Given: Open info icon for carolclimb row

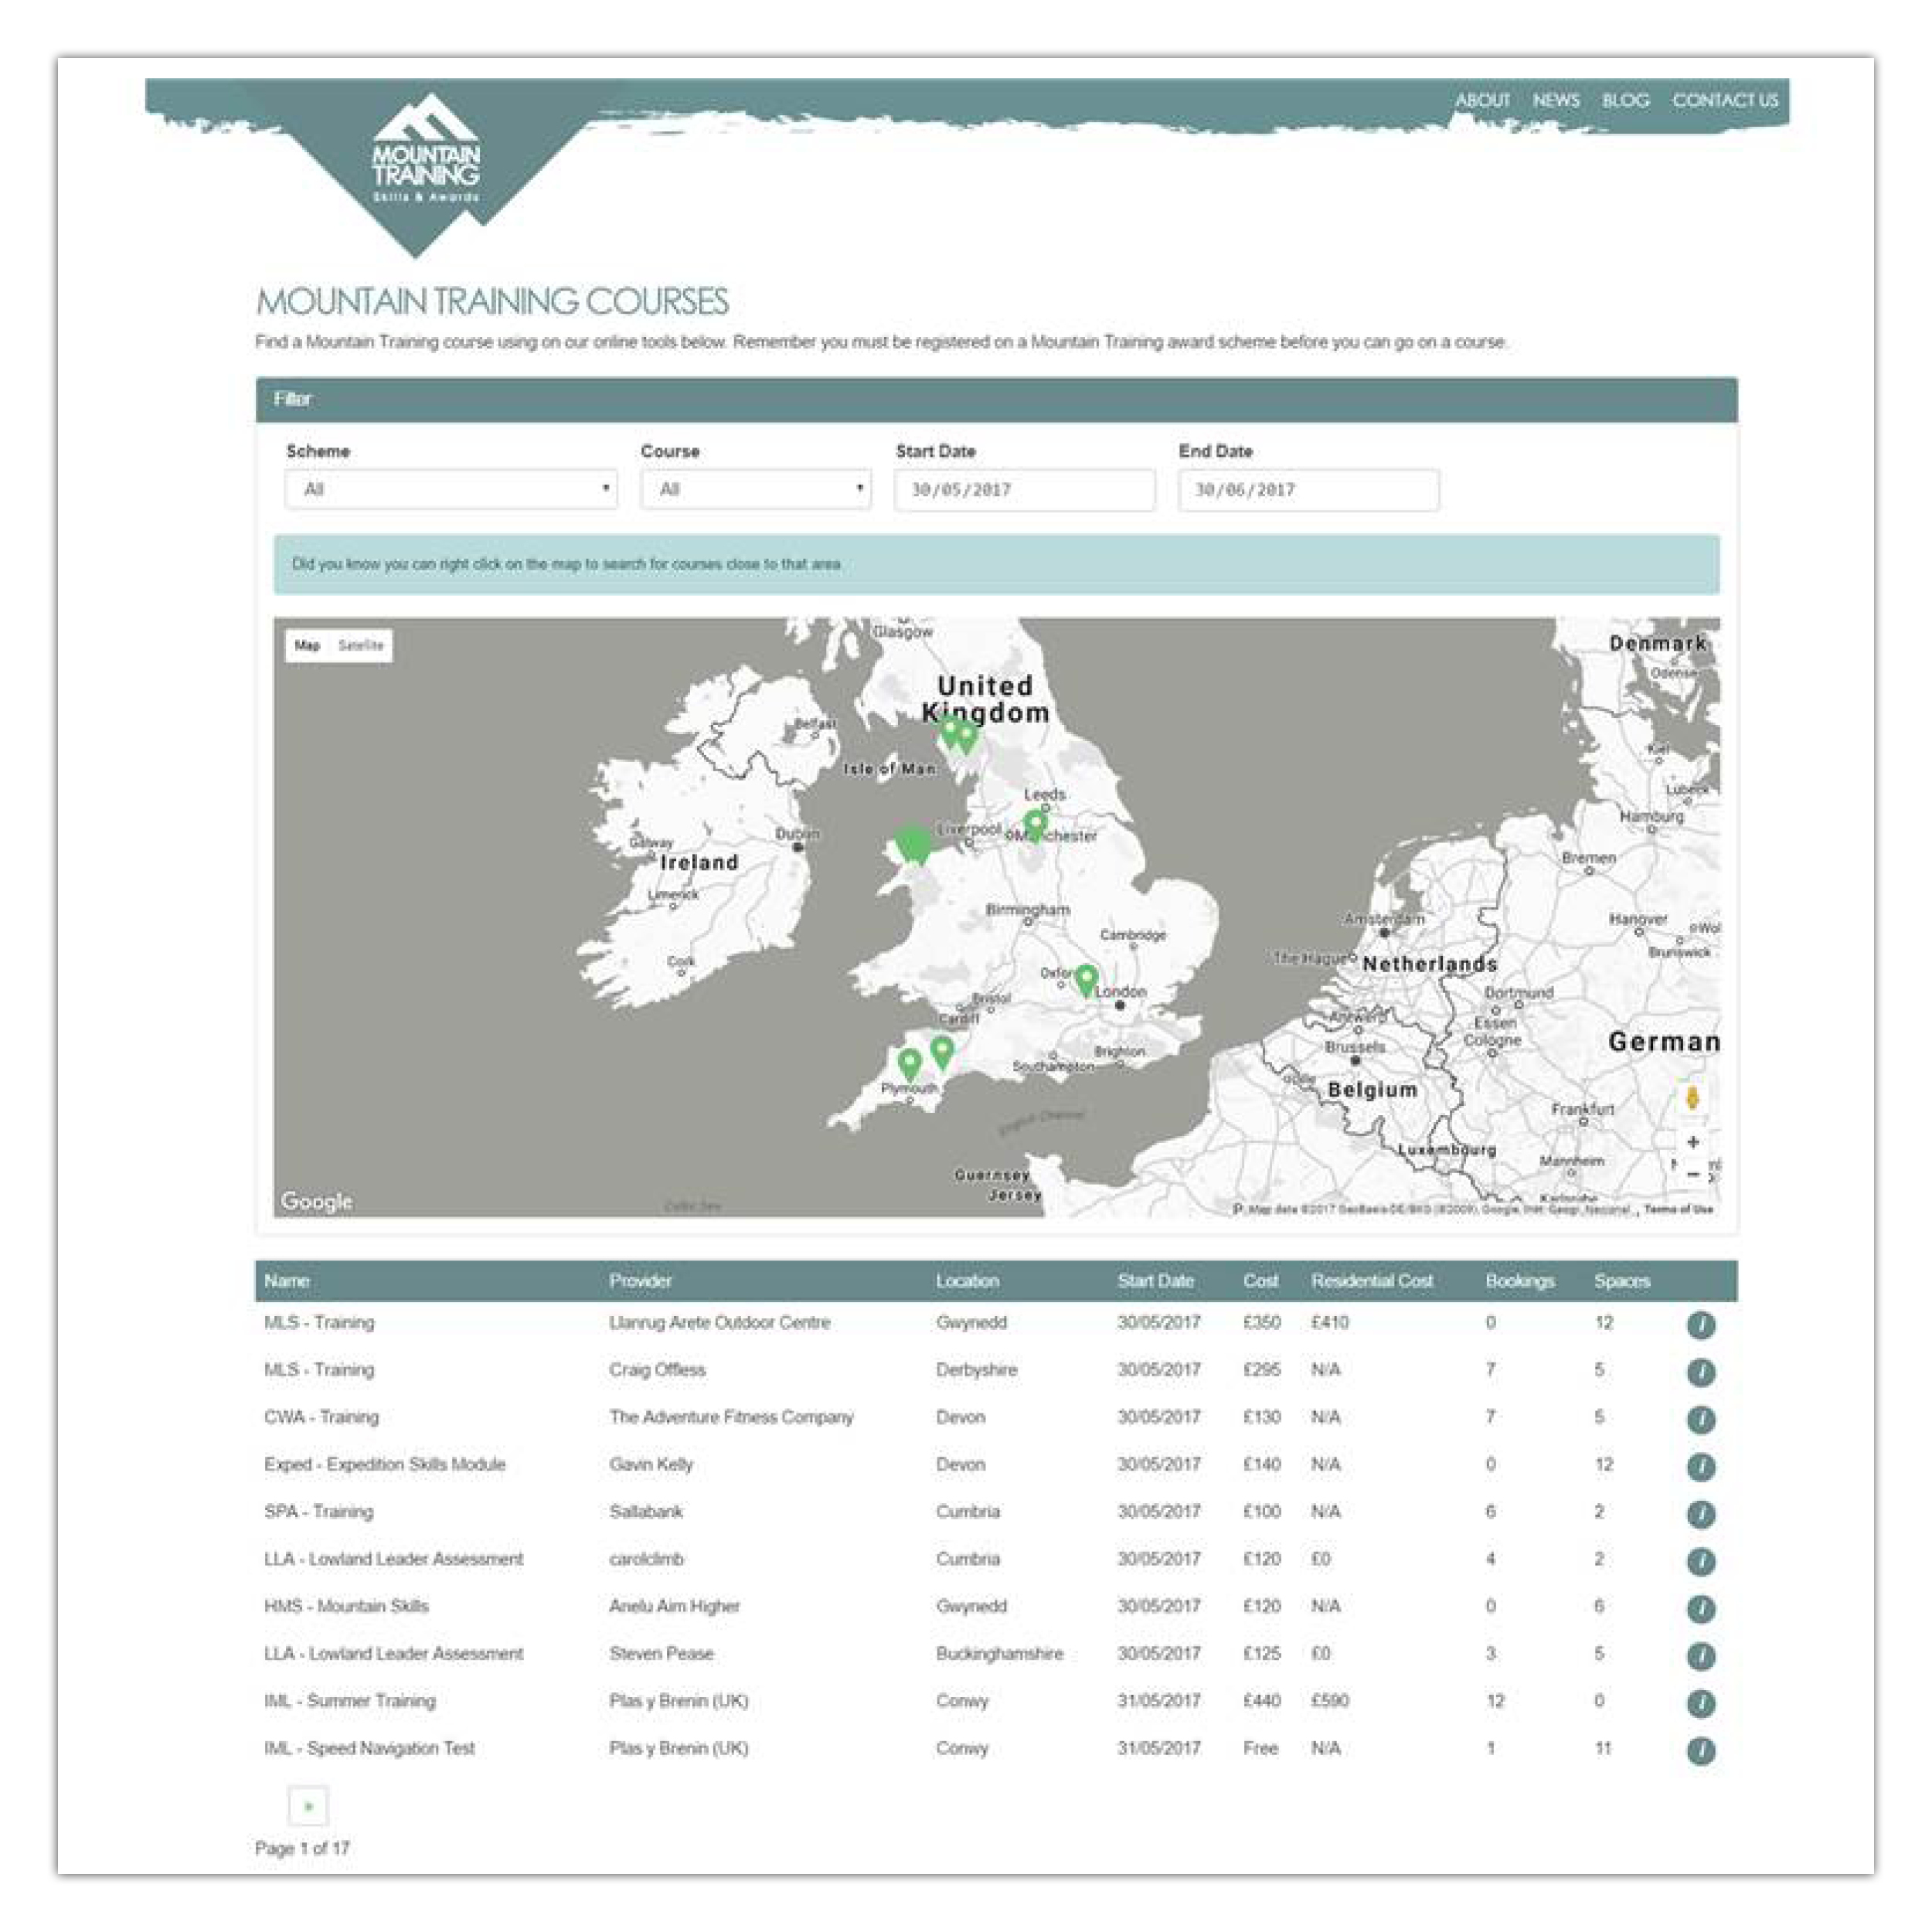Looking at the screenshot, I should 1701,1561.
